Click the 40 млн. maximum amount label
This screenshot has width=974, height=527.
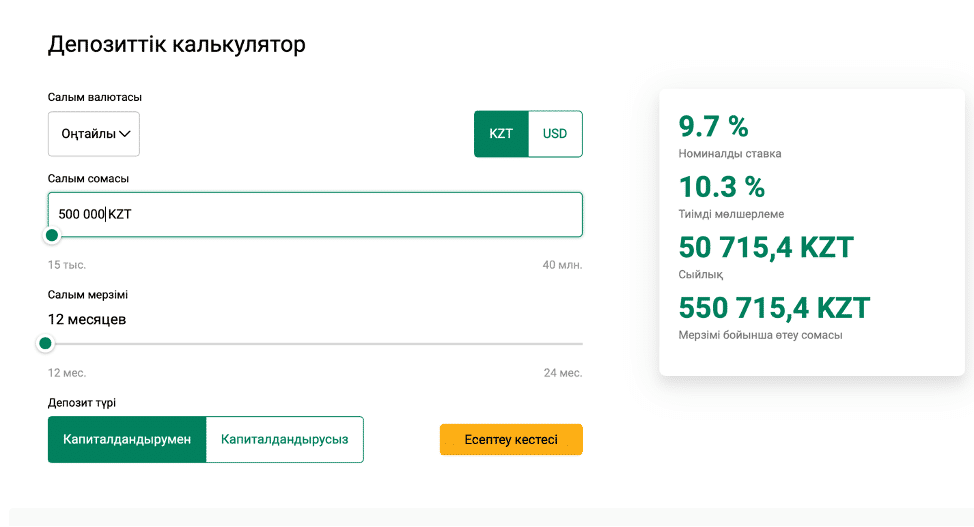click(562, 265)
